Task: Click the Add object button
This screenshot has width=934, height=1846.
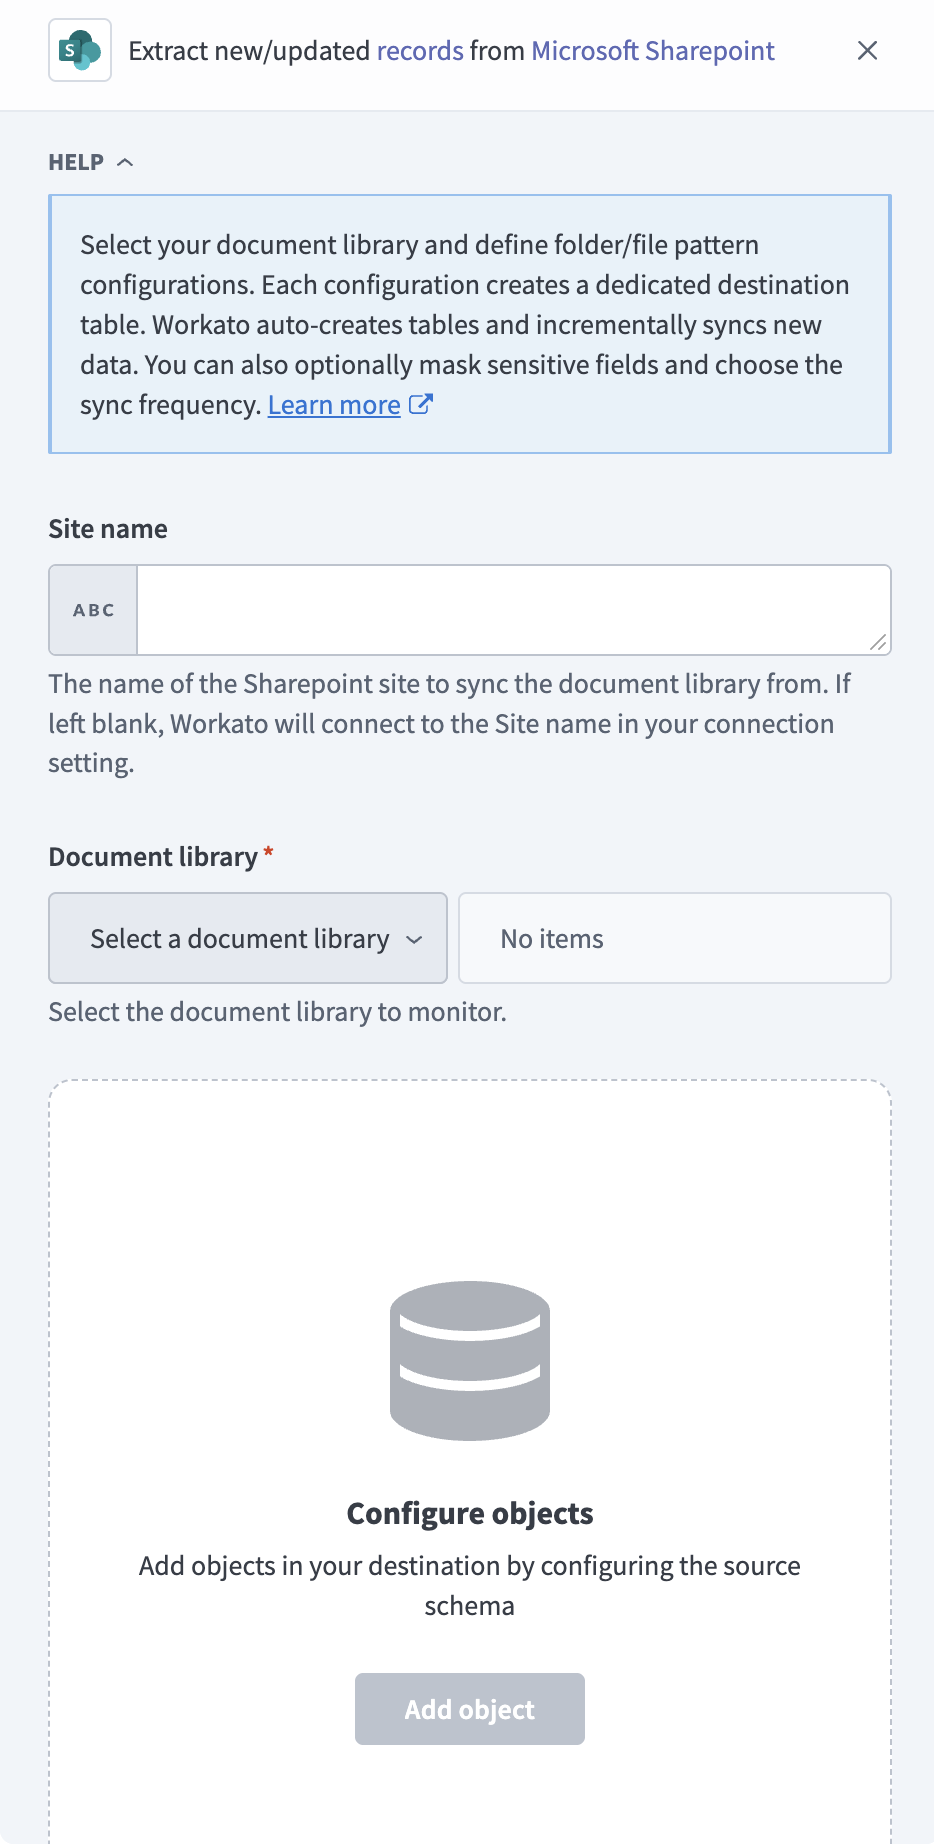Action: tap(470, 1709)
